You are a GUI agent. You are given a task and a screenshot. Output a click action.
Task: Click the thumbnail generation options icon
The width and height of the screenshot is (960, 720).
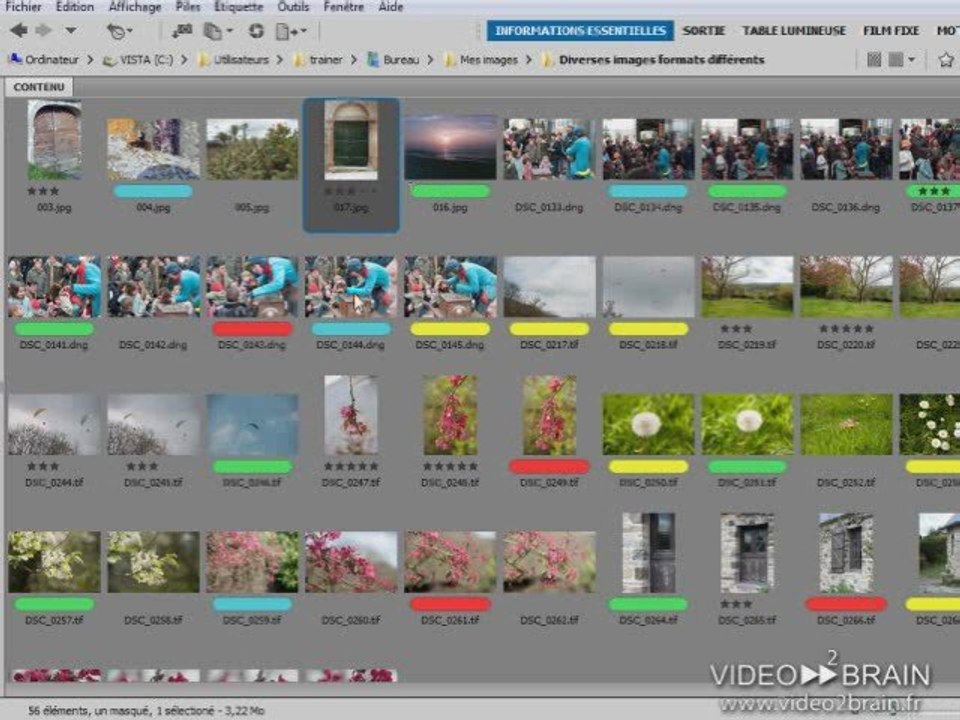click(896, 59)
